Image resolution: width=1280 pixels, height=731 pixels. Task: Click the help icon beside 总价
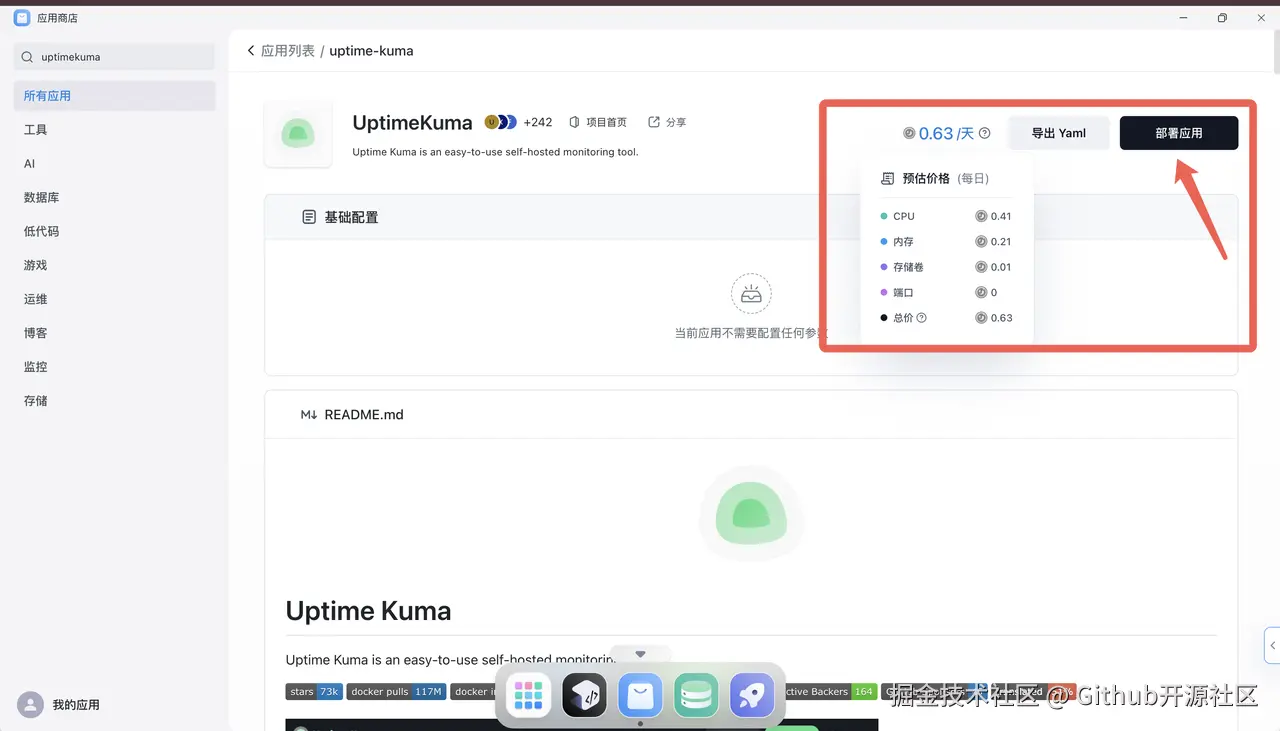(922, 318)
